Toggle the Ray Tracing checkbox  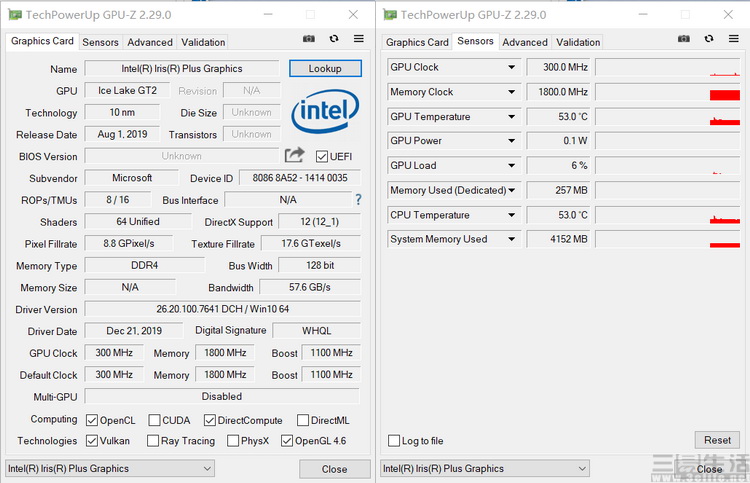(x=153, y=440)
